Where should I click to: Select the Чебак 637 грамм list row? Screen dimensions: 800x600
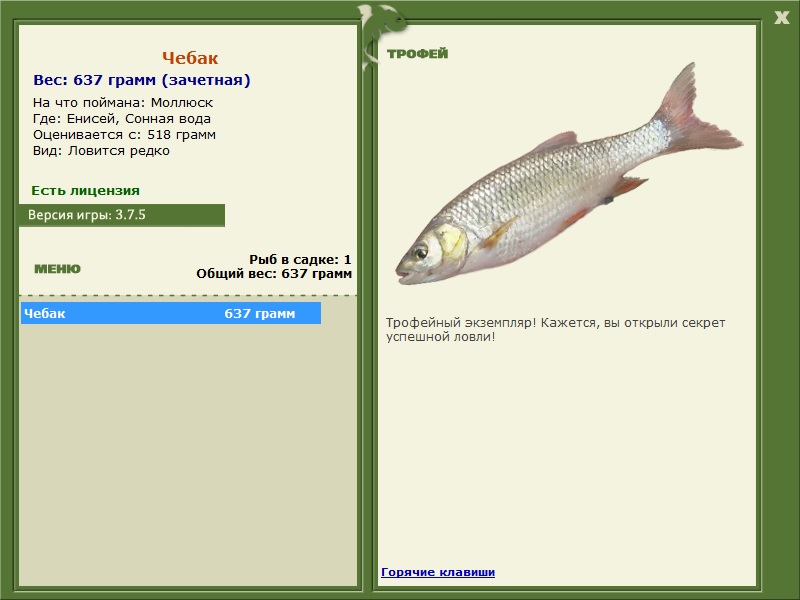click(x=171, y=313)
